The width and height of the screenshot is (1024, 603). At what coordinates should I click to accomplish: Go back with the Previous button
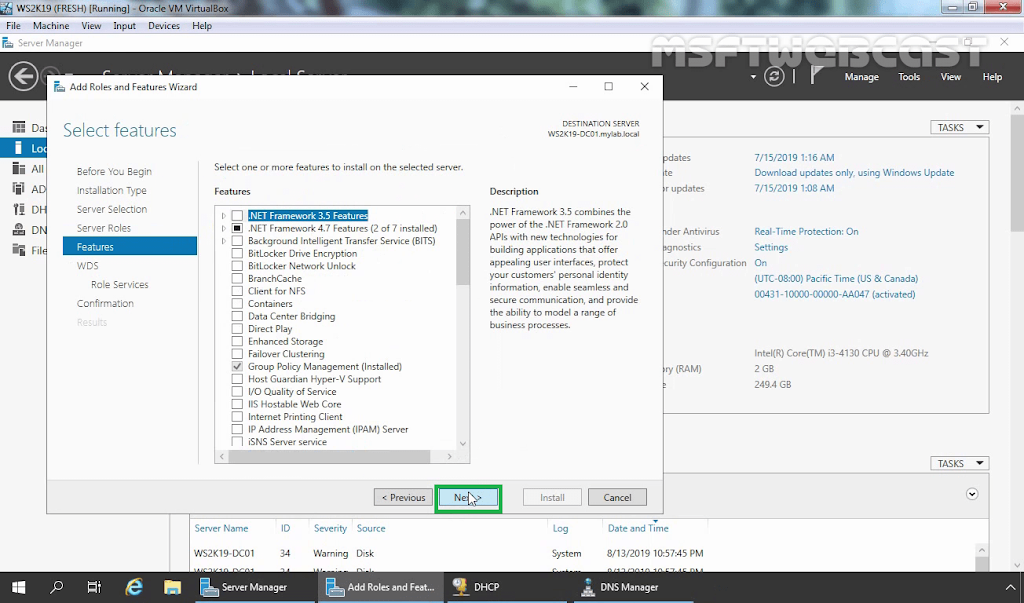(403, 498)
